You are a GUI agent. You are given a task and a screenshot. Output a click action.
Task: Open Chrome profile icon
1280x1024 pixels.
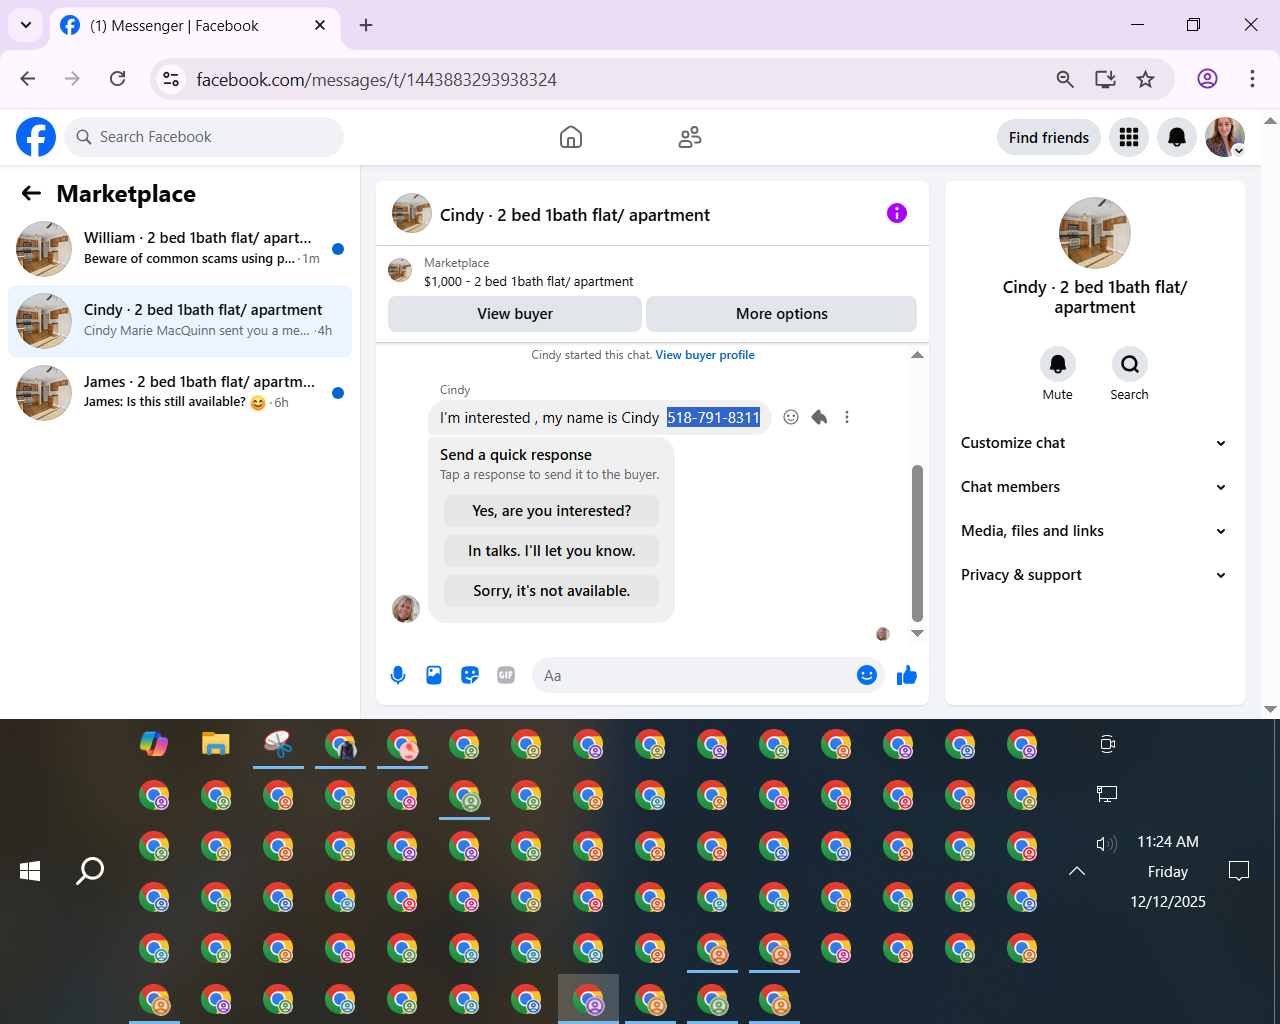[x=1207, y=79]
